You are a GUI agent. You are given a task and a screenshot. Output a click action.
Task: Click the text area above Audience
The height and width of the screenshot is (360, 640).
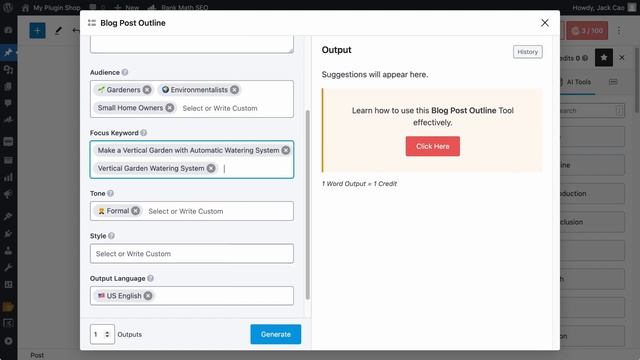(191, 44)
